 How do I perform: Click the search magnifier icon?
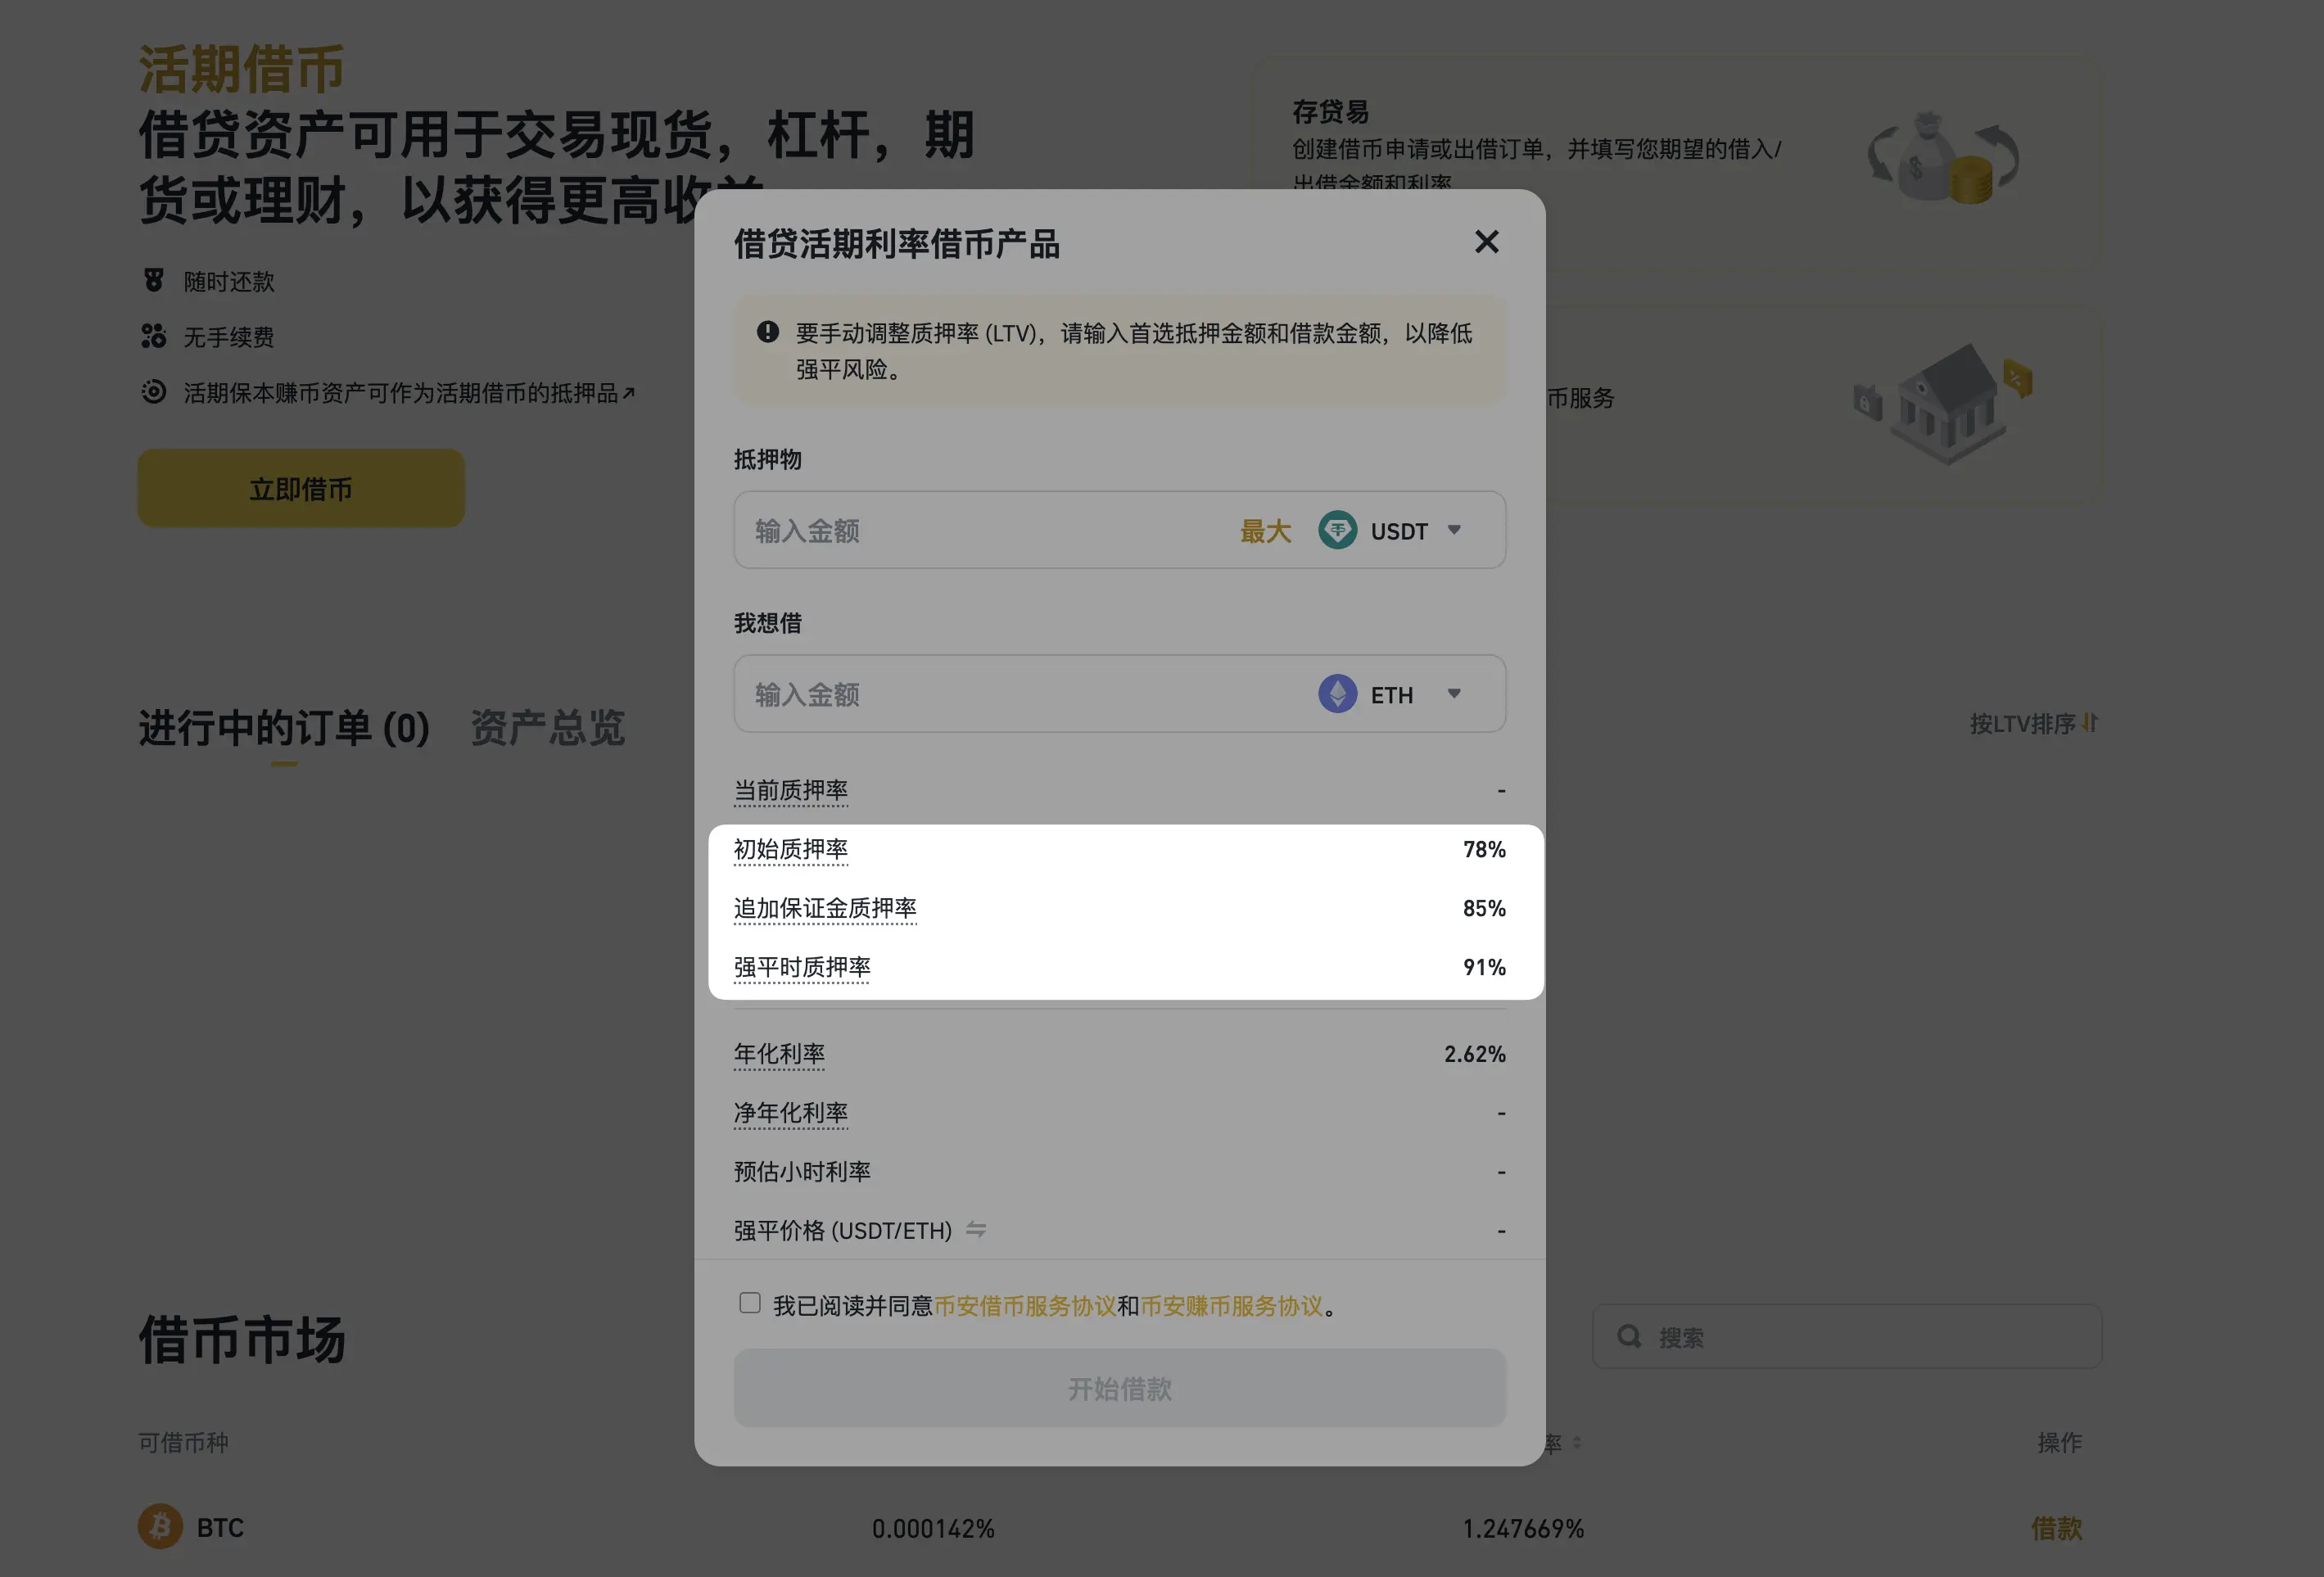tap(1629, 1337)
